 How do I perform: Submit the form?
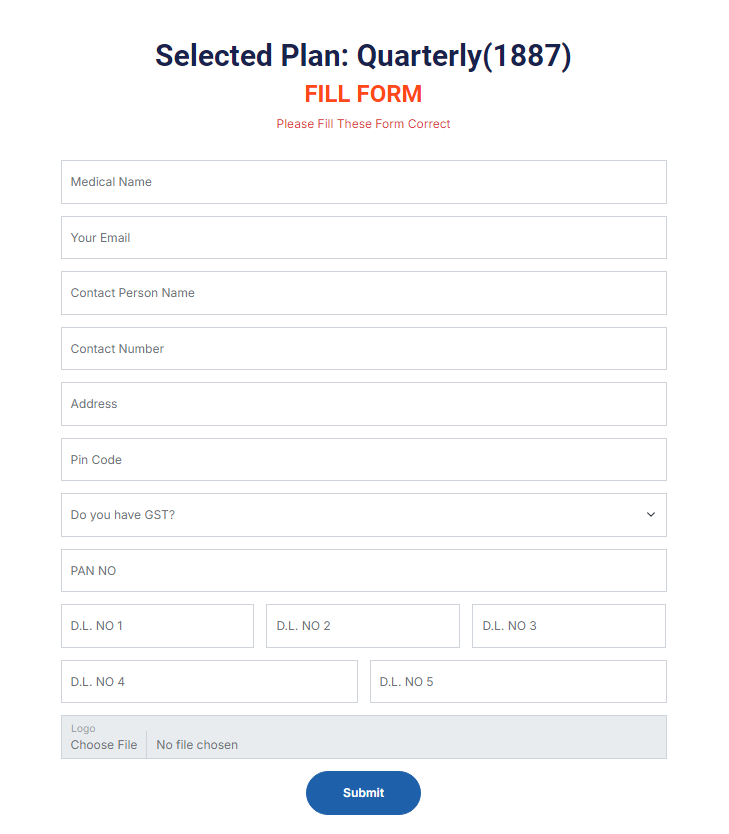point(363,793)
